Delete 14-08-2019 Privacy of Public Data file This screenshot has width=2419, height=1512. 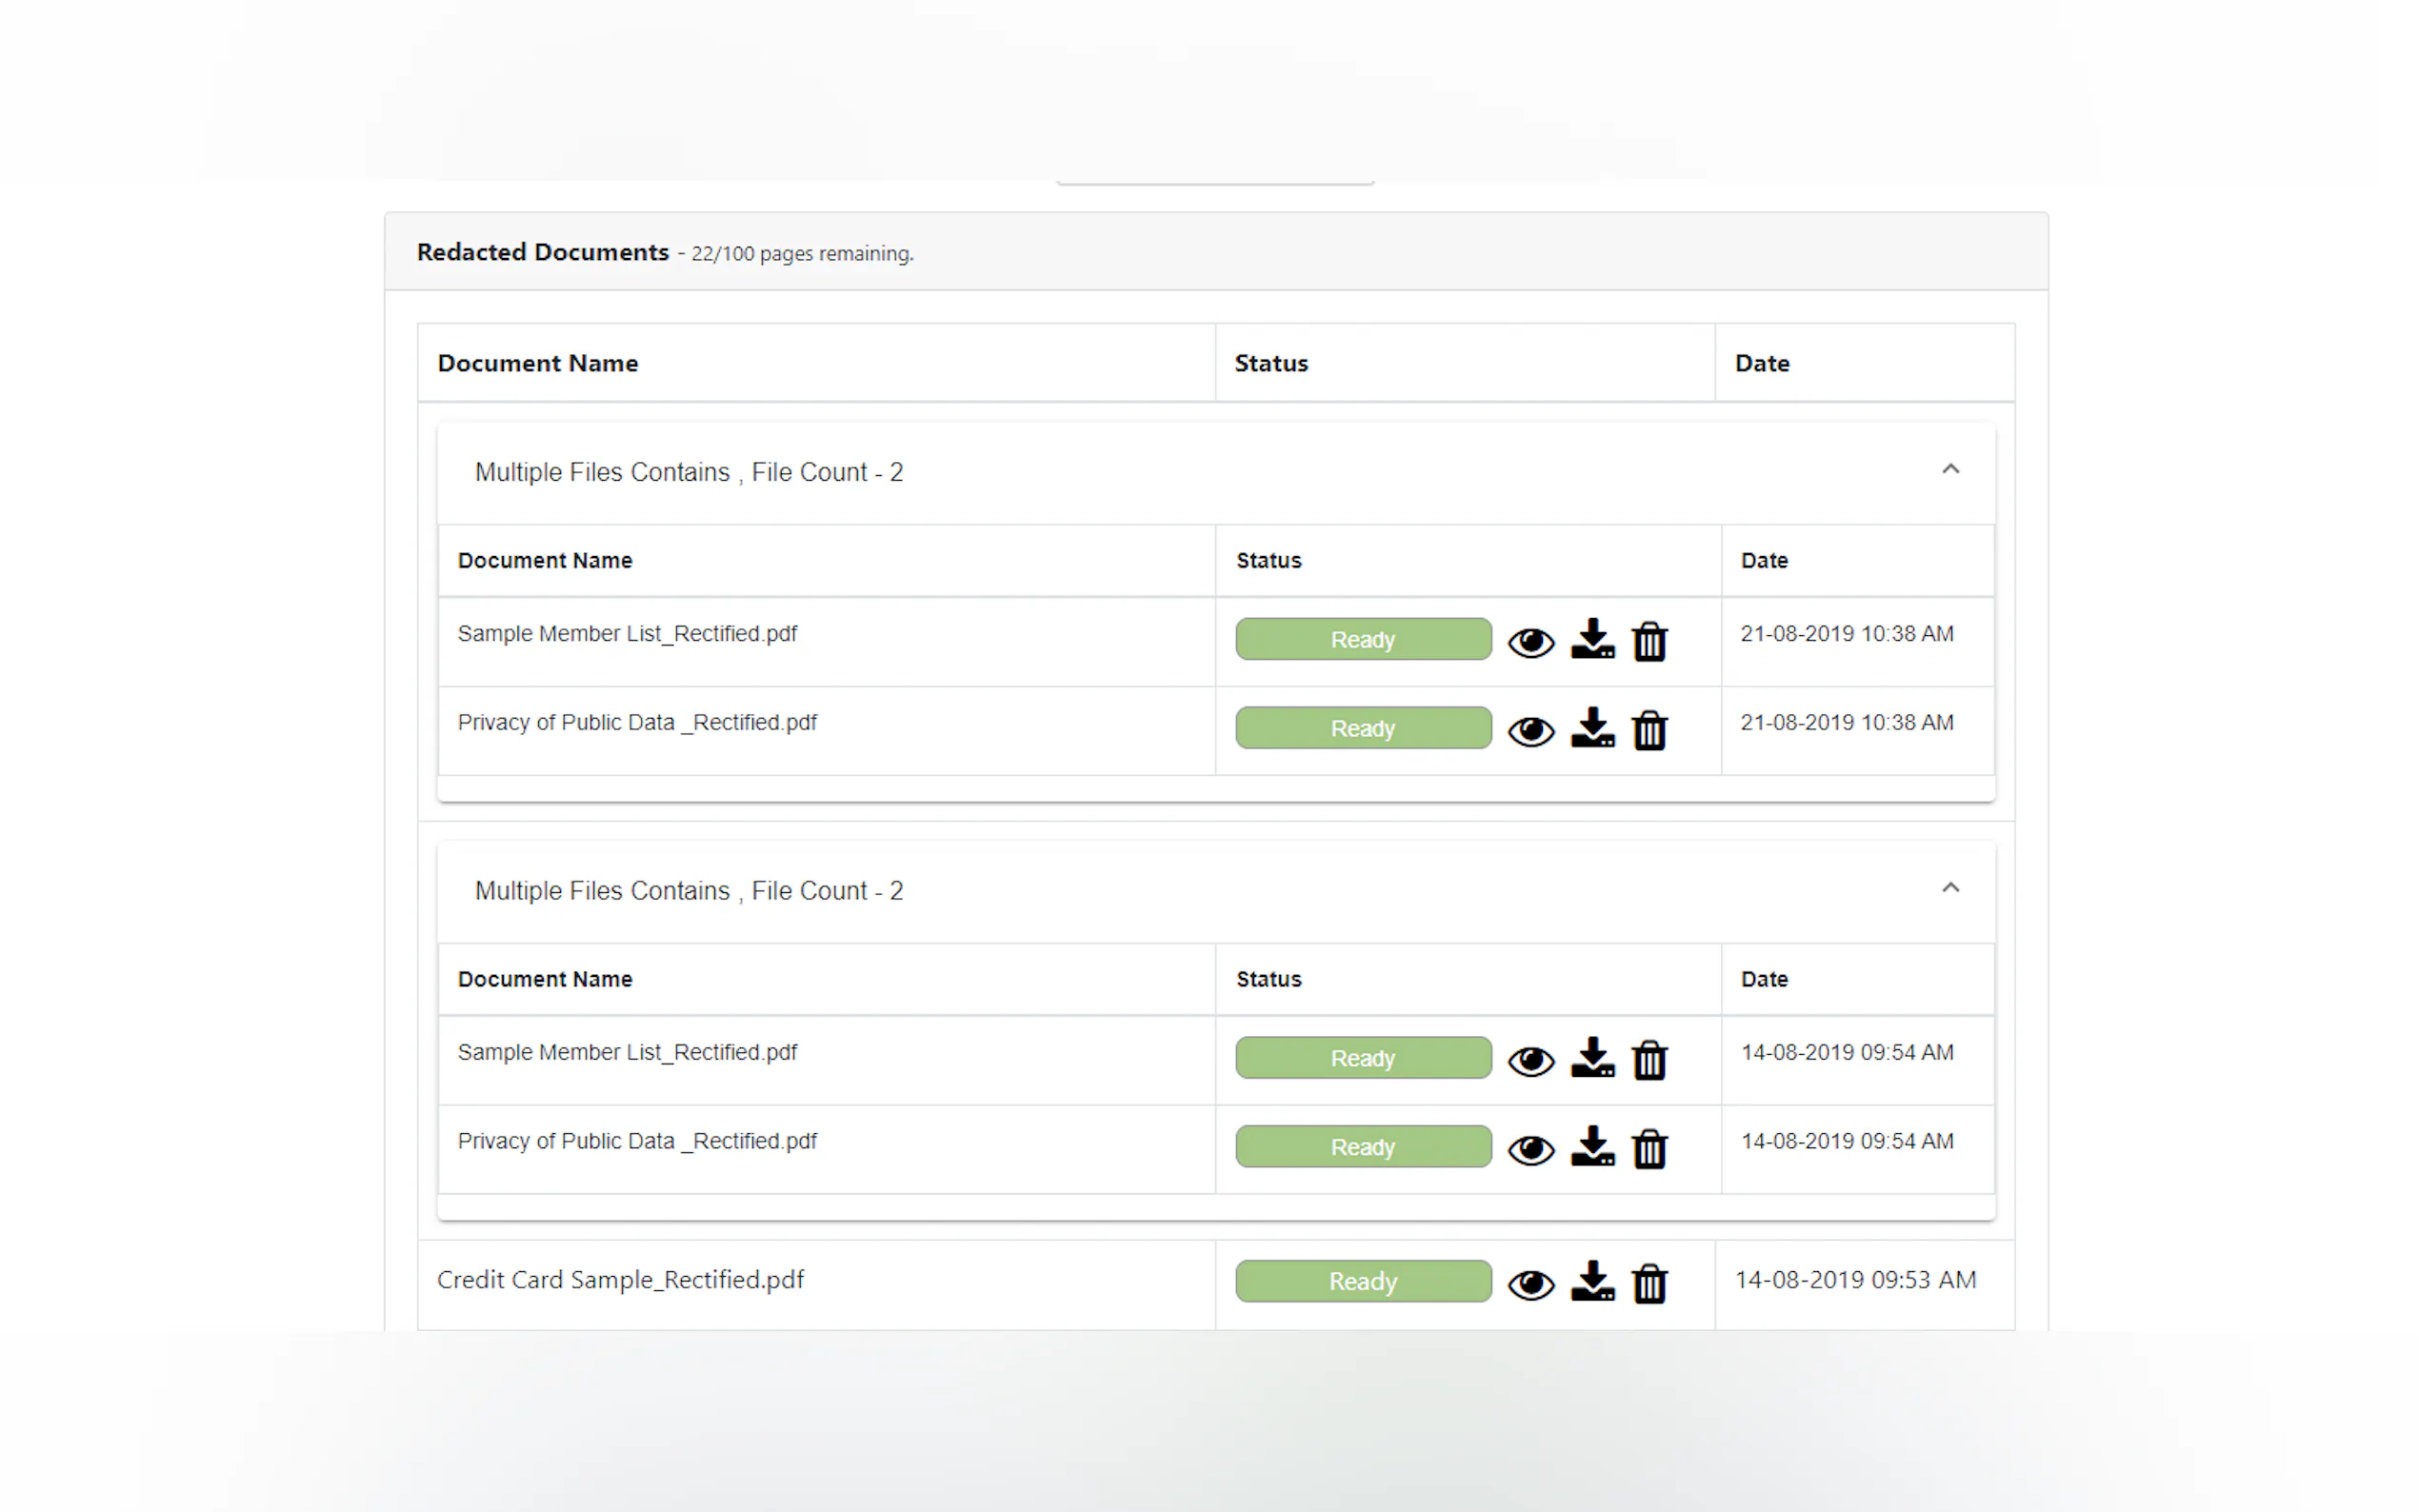(x=1649, y=1149)
